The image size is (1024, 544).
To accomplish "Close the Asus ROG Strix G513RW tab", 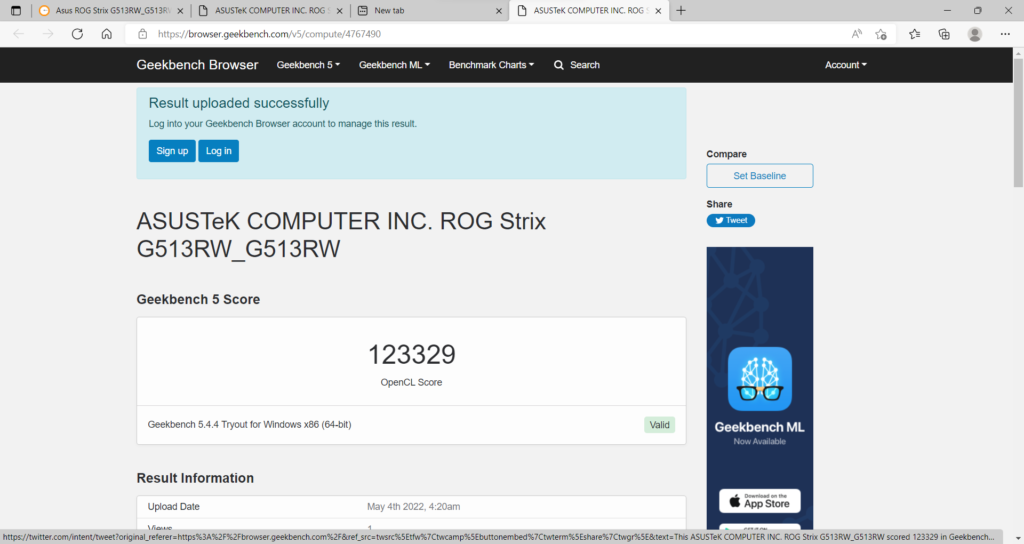I will click(180, 11).
